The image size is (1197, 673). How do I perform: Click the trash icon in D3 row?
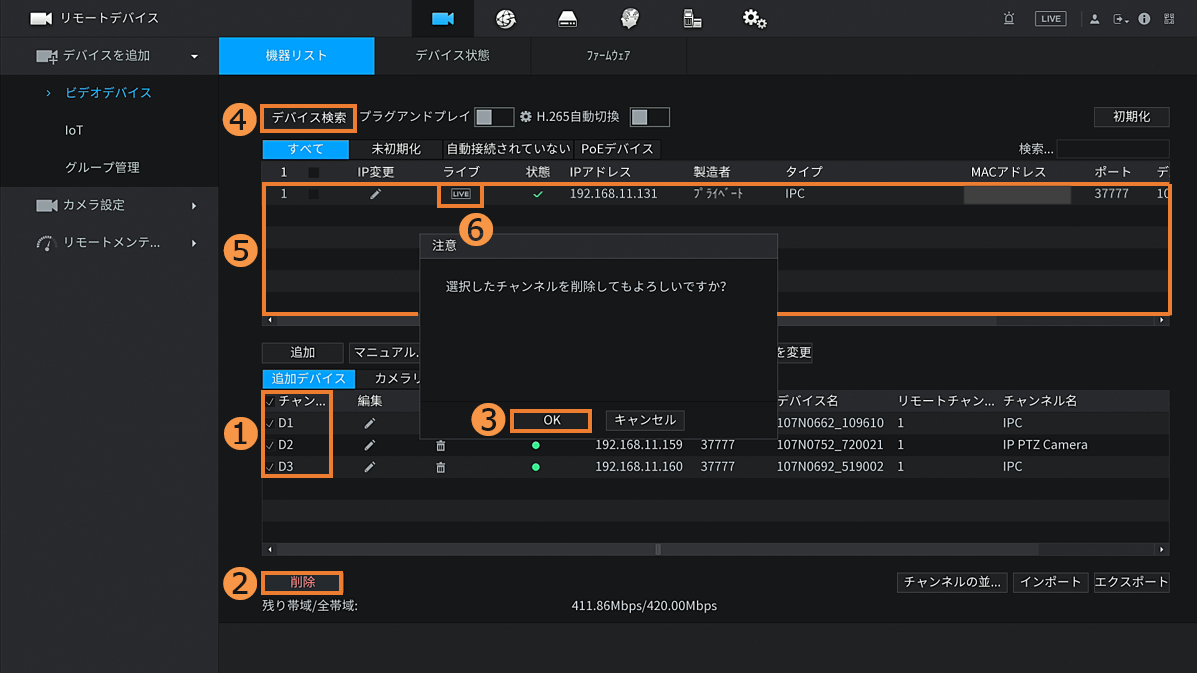tap(440, 467)
